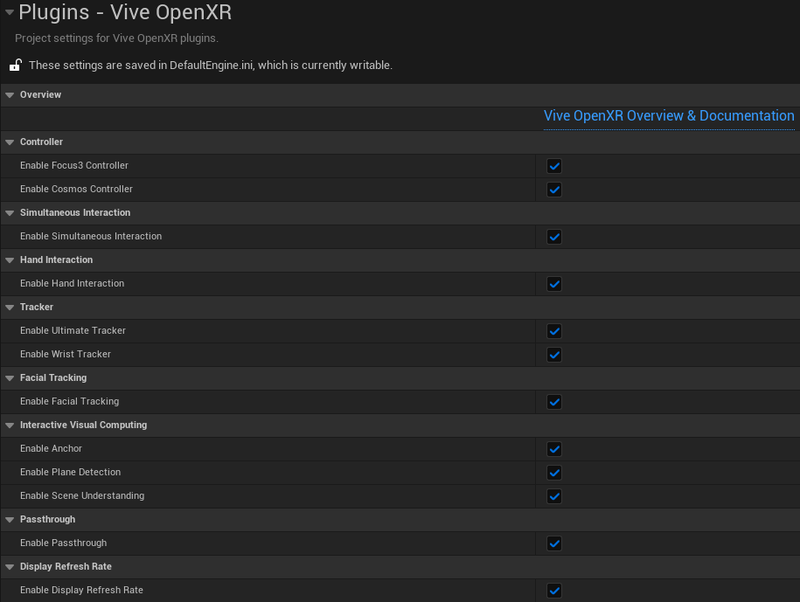Click the unlocked padlock icon
Image resolution: width=800 pixels, height=602 pixels.
[15, 65]
